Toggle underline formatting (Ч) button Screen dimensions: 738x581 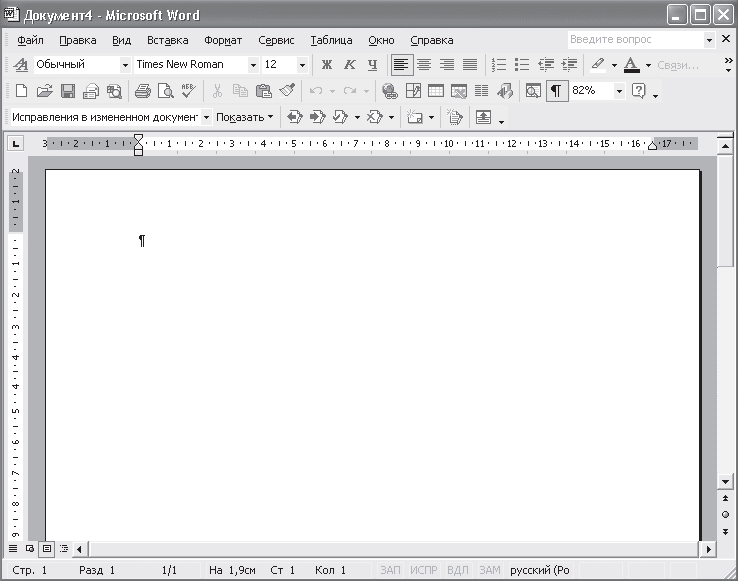tap(373, 65)
